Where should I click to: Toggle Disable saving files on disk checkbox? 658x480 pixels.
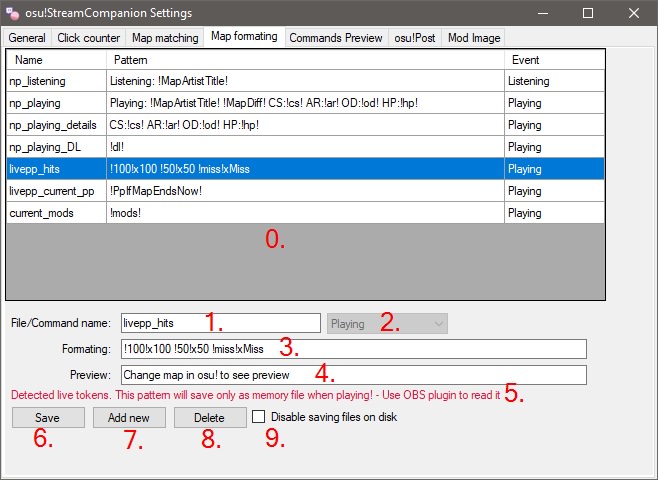pyautogui.click(x=258, y=417)
